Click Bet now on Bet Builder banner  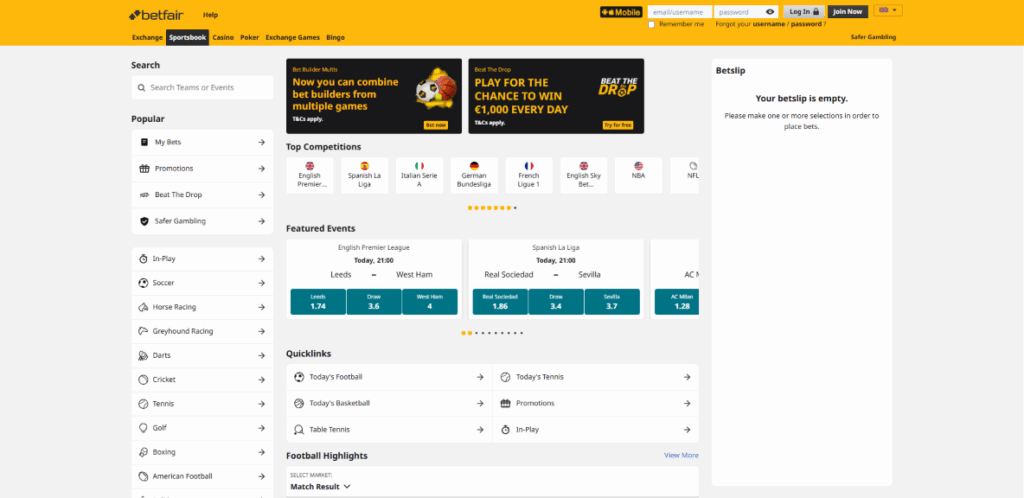coord(436,125)
